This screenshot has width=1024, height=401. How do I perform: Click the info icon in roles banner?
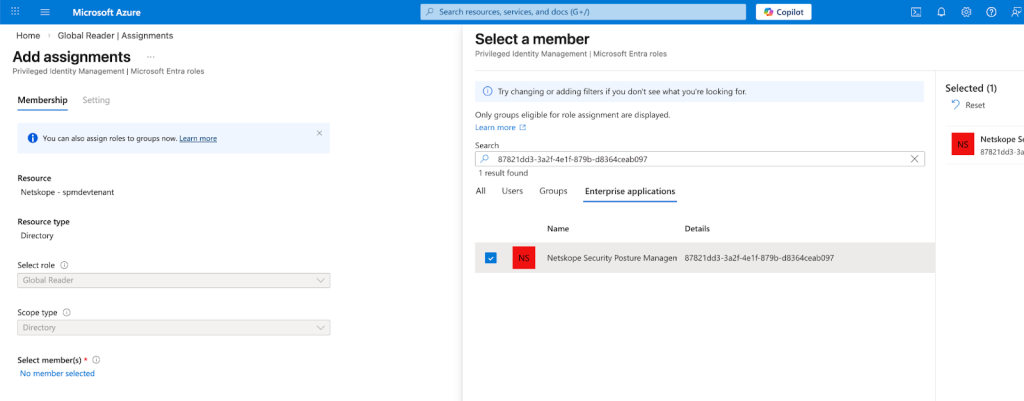[x=33, y=138]
